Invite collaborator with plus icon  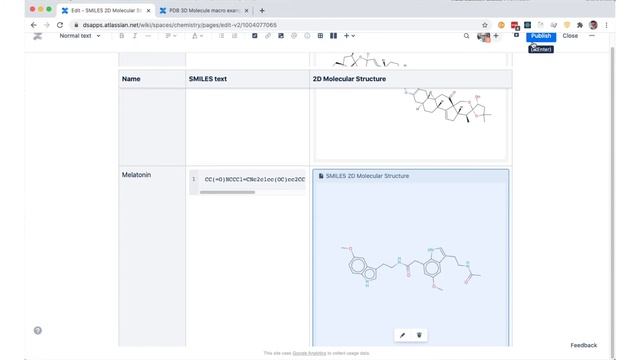pos(496,36)
